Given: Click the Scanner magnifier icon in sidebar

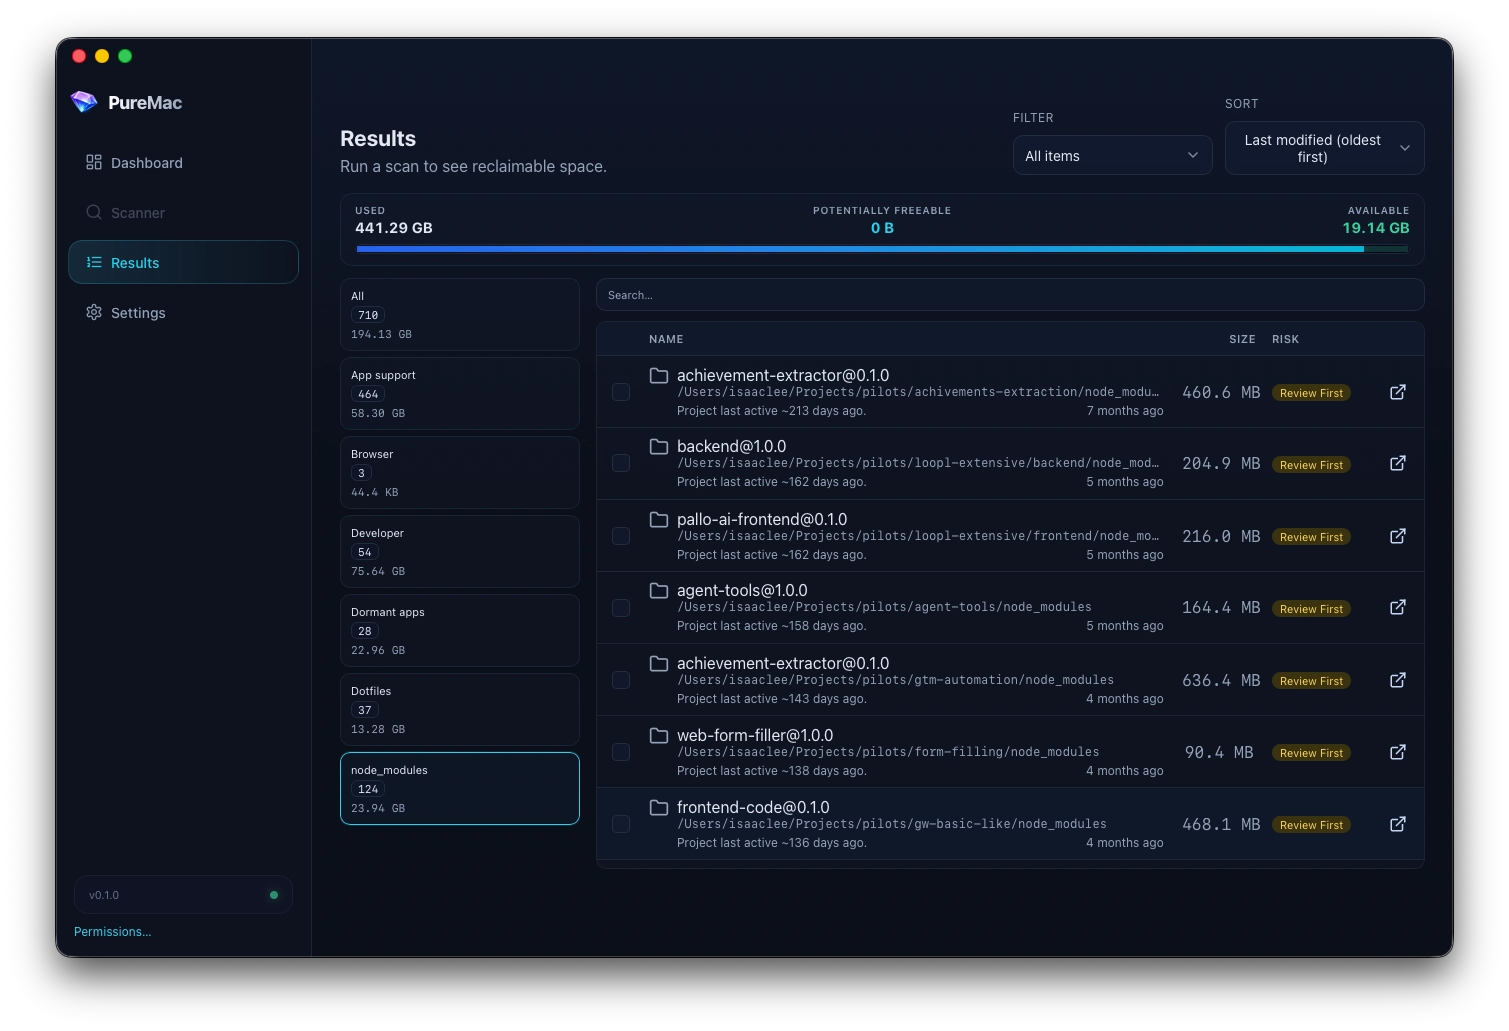Looking at the screenshot, I should 94,212.
